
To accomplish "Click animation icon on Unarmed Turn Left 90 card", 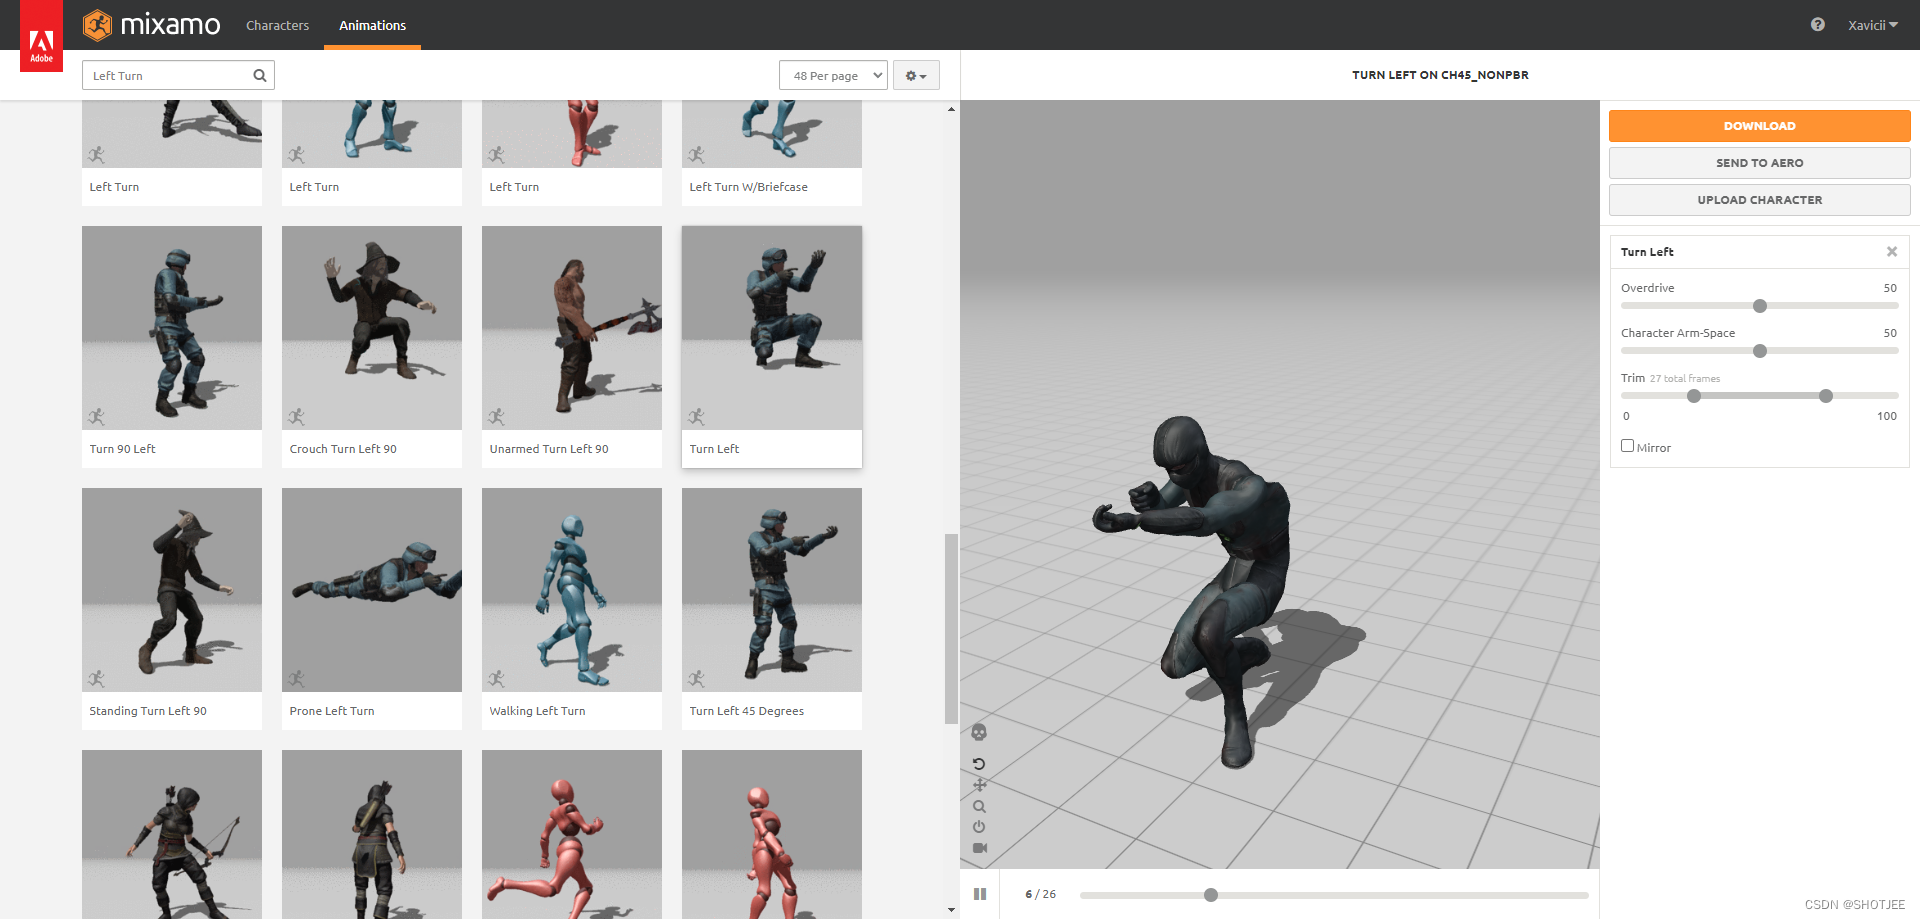I will [x=497, y=417].
